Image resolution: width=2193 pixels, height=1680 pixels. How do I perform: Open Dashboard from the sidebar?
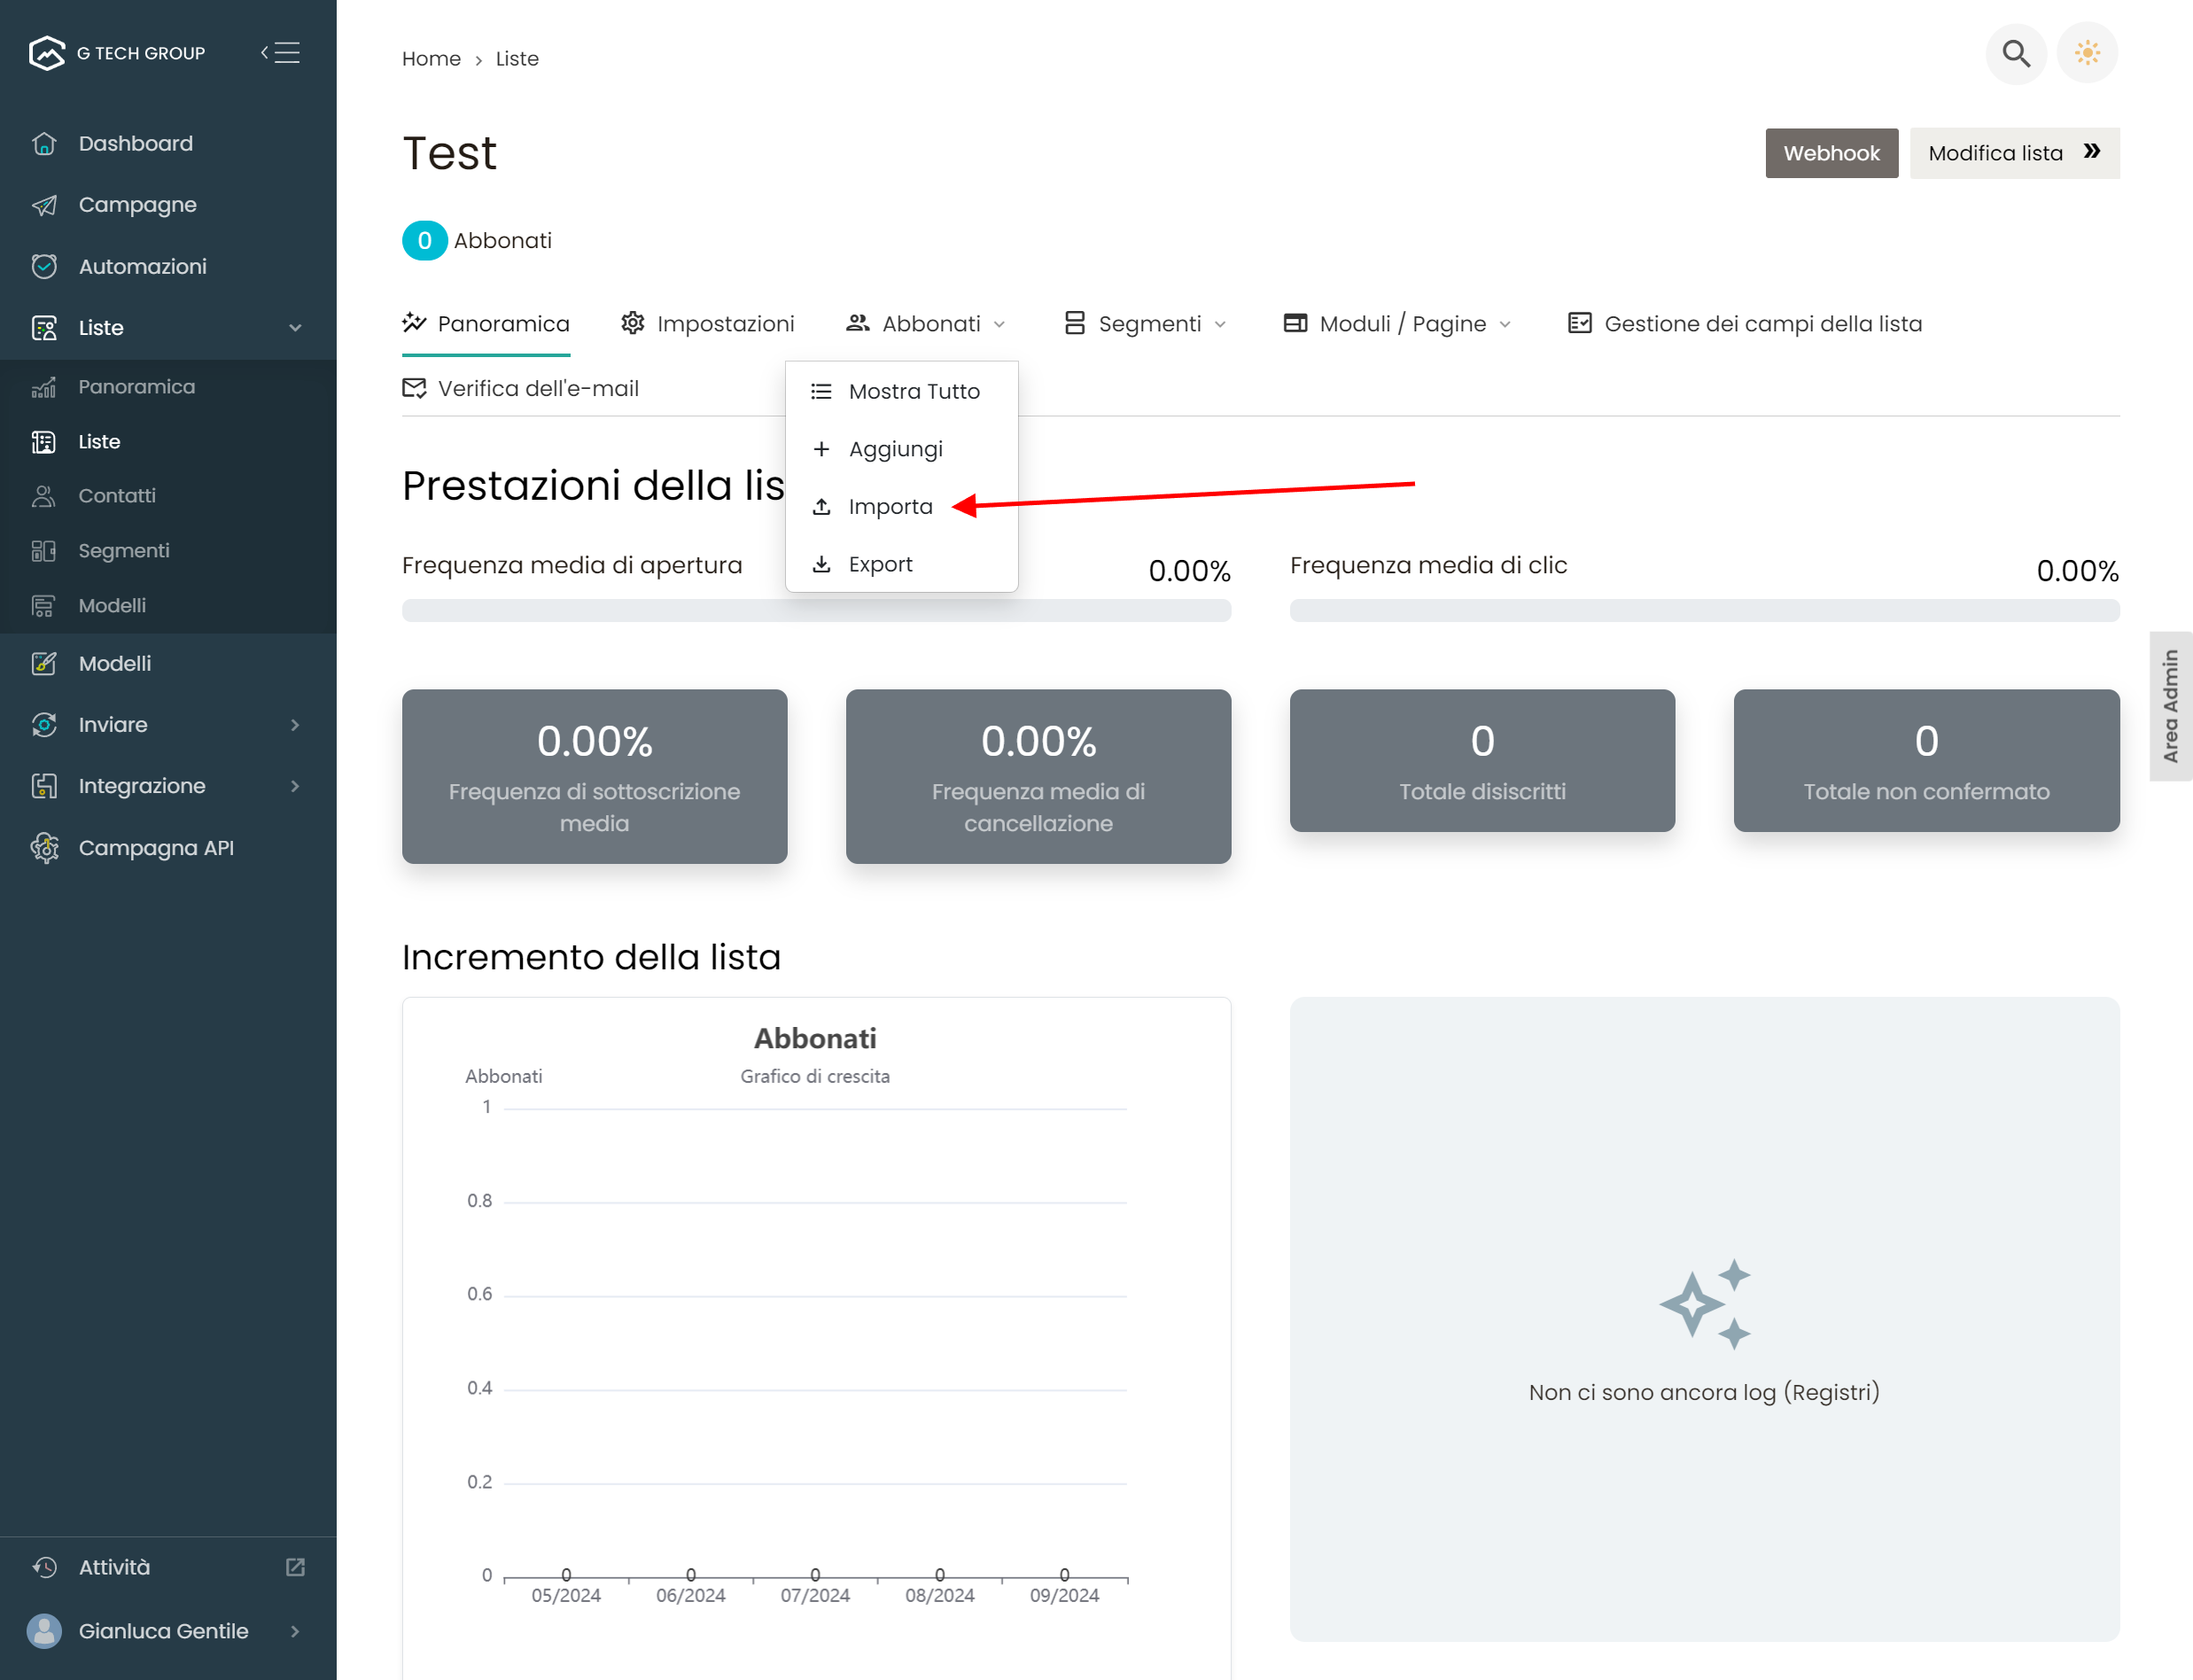135,143
